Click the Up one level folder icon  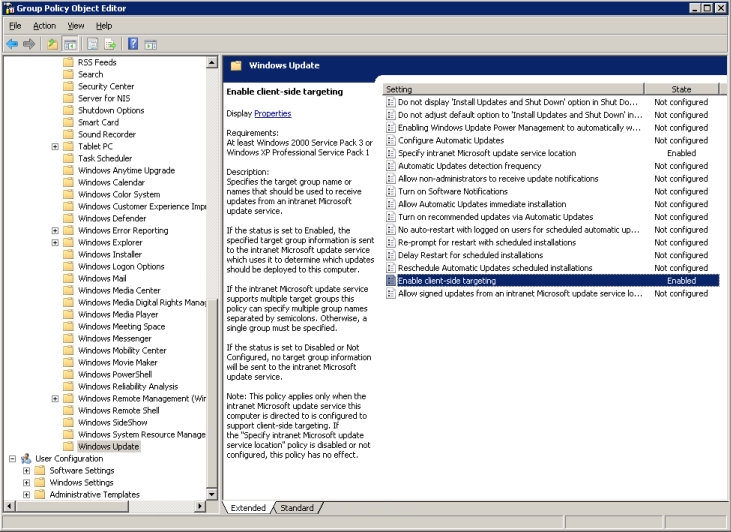(53, 44)
